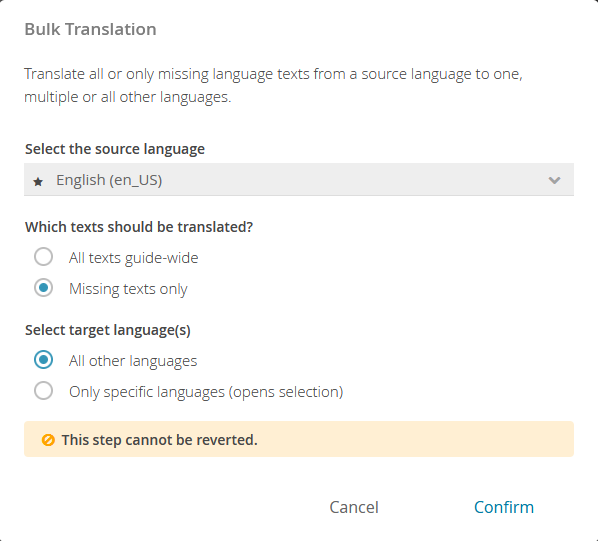Viewport: 598px width, 541px height.
Task: Click the "Missing texts only" label text
Action: point(128,289)
